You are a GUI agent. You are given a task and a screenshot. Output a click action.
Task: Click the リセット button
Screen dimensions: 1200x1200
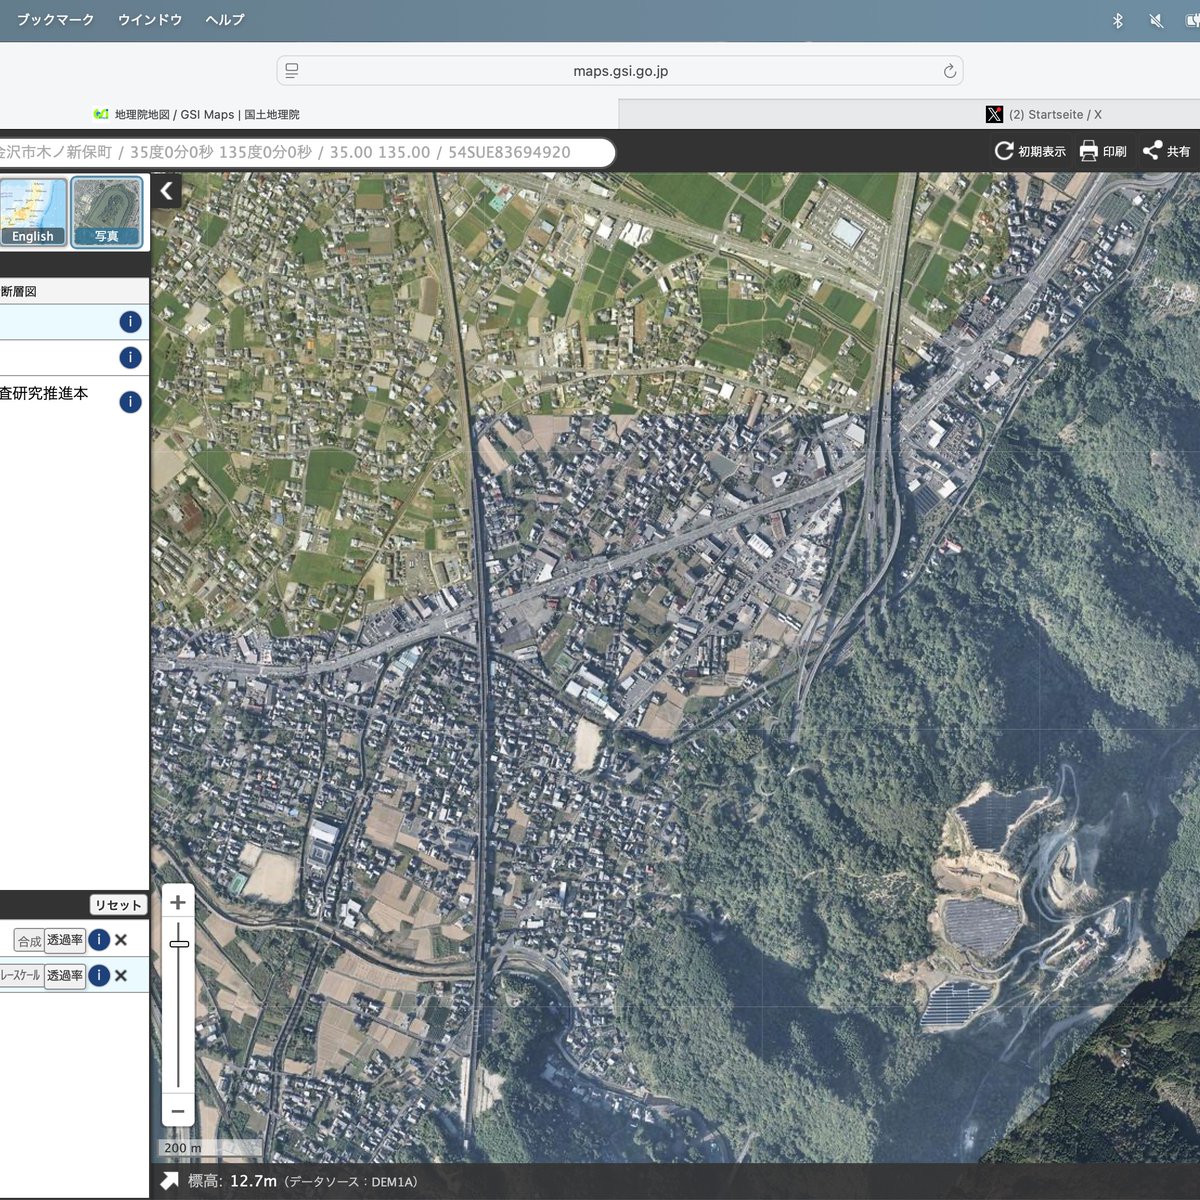click(118, 905)
